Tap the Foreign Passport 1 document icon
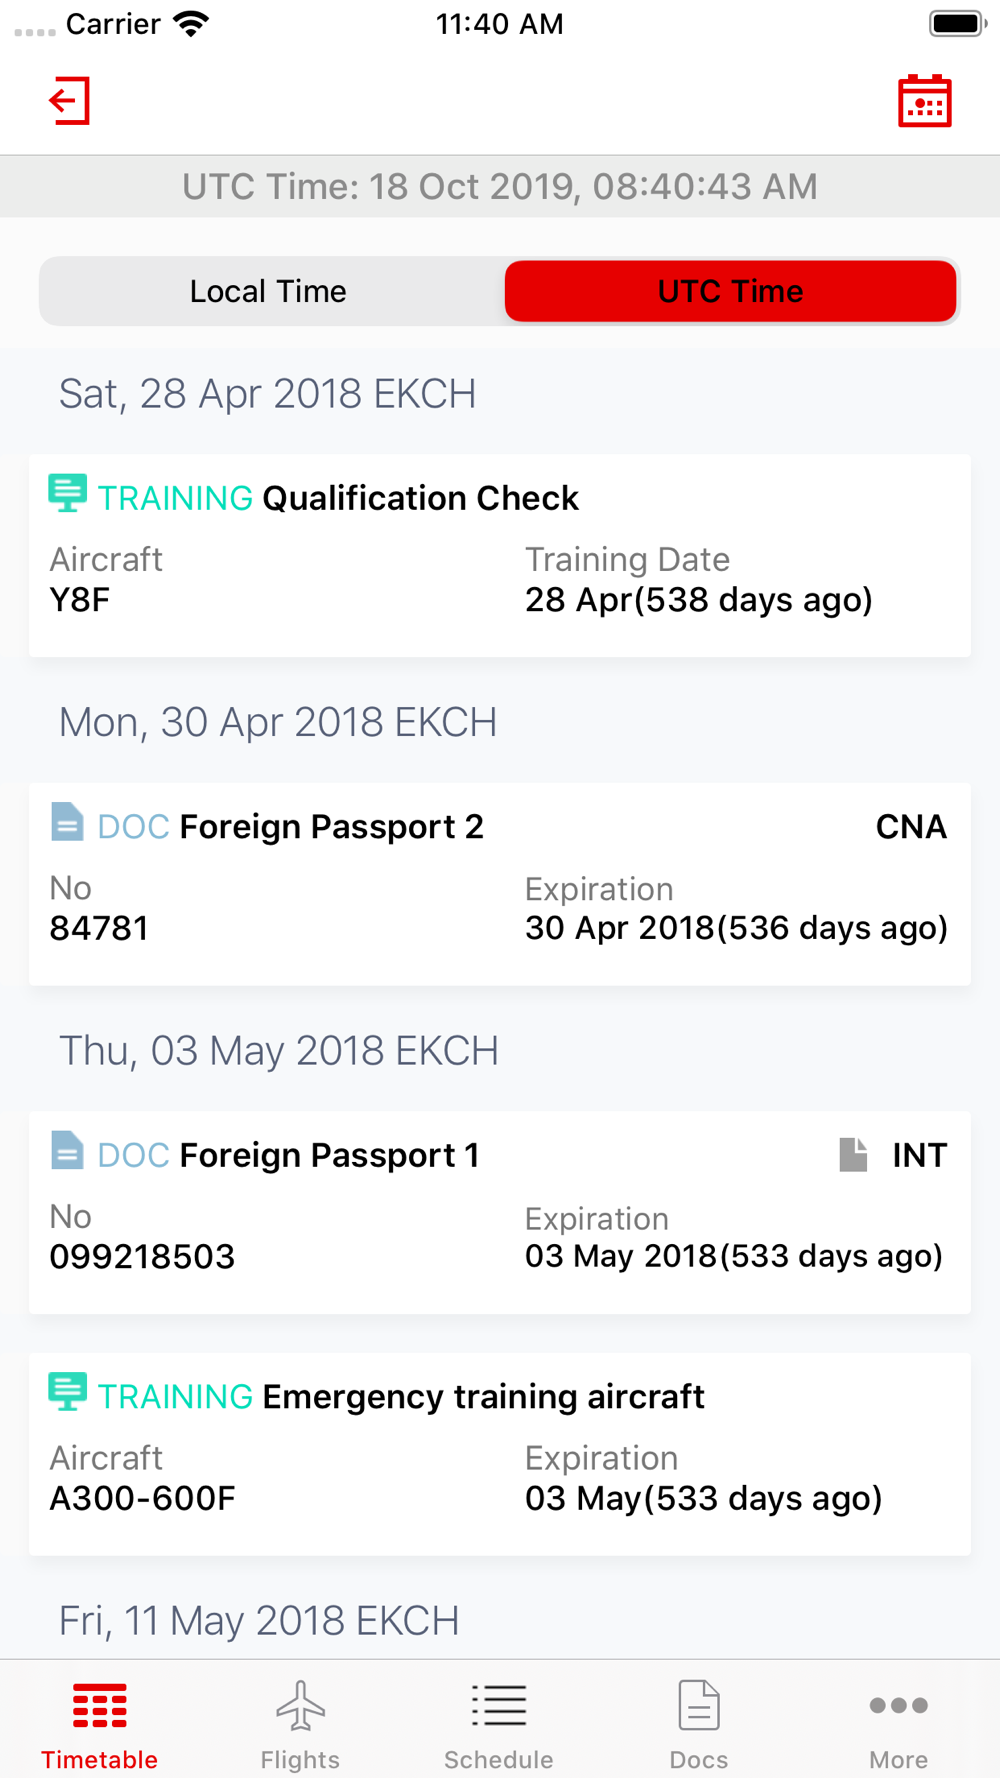The height and width of the screenshot is (1778, 1000). (x=67, y=1150)
